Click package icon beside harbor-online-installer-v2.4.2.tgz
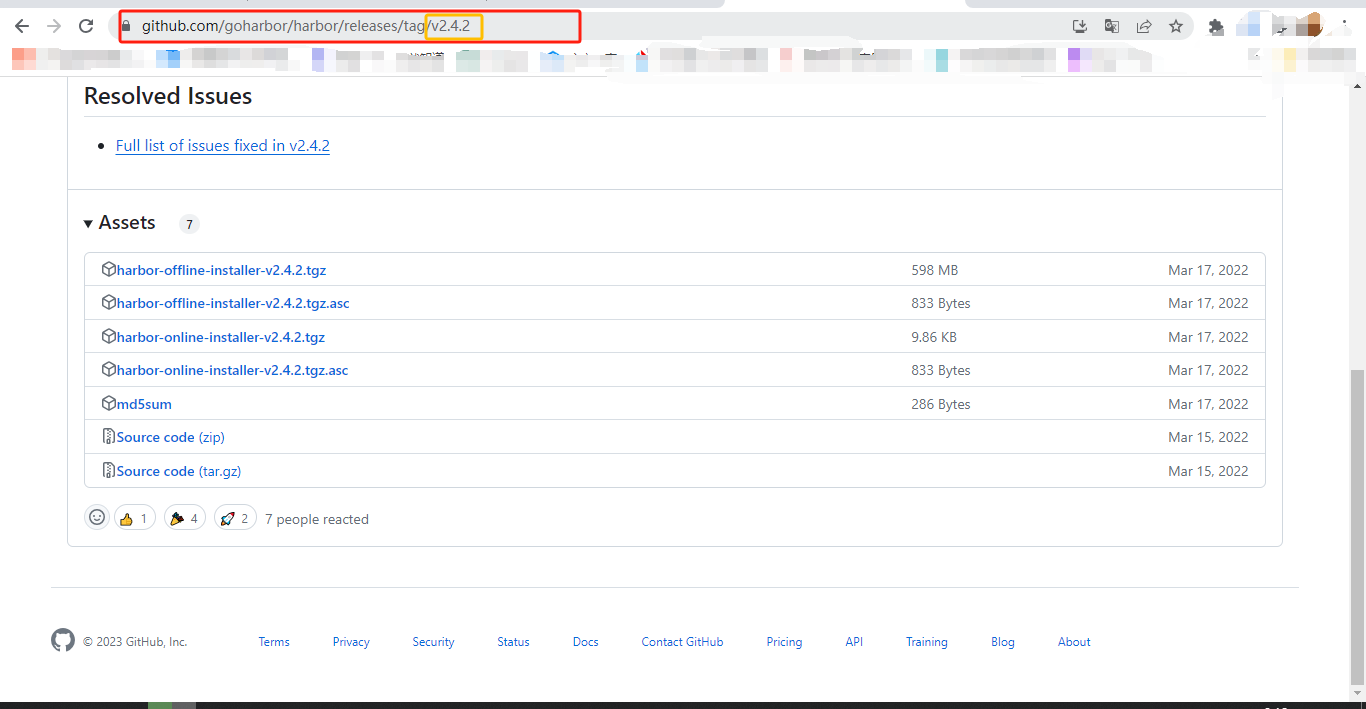1366x709 pixels. tap(109, 336)
